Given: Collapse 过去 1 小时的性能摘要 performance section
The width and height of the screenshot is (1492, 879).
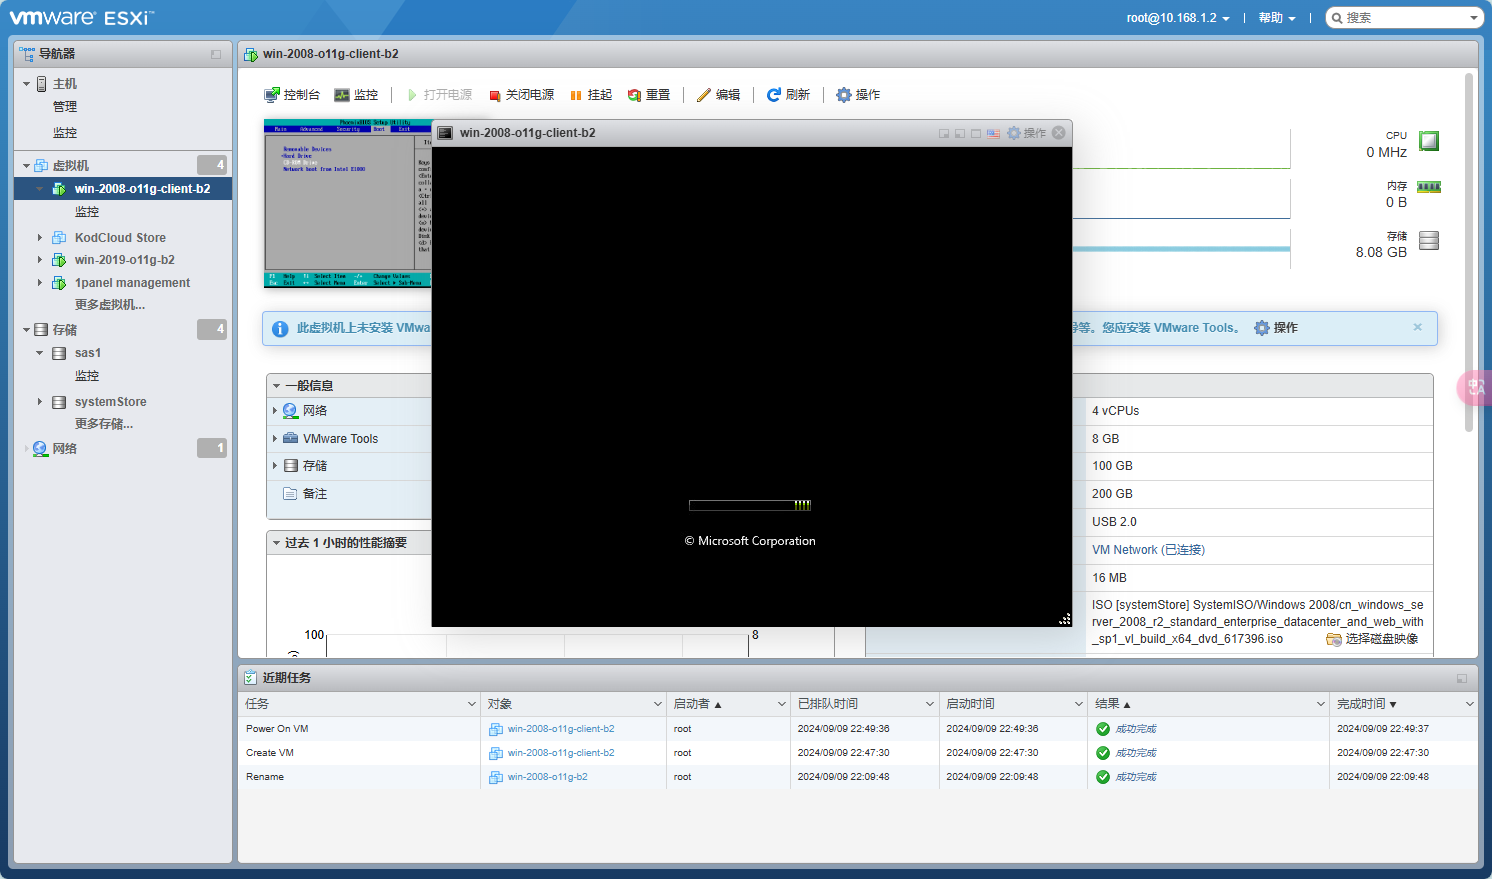Looking at the screenshot, I should 276,543.
